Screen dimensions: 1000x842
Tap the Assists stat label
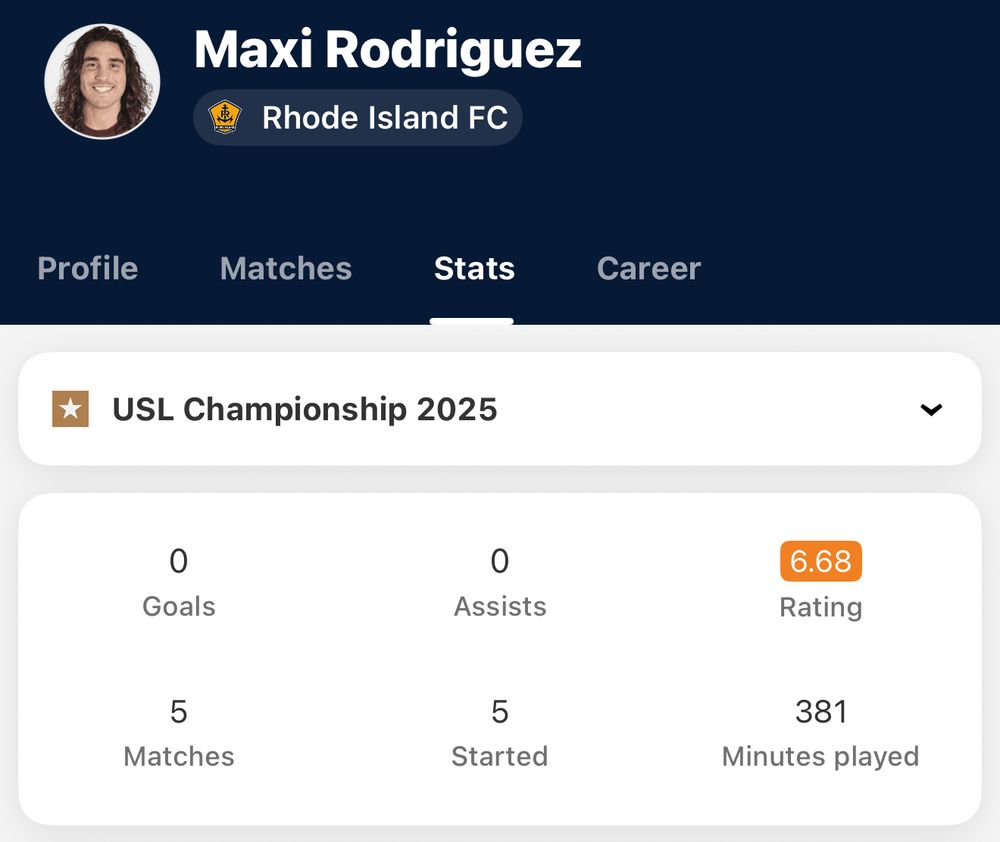500,606
